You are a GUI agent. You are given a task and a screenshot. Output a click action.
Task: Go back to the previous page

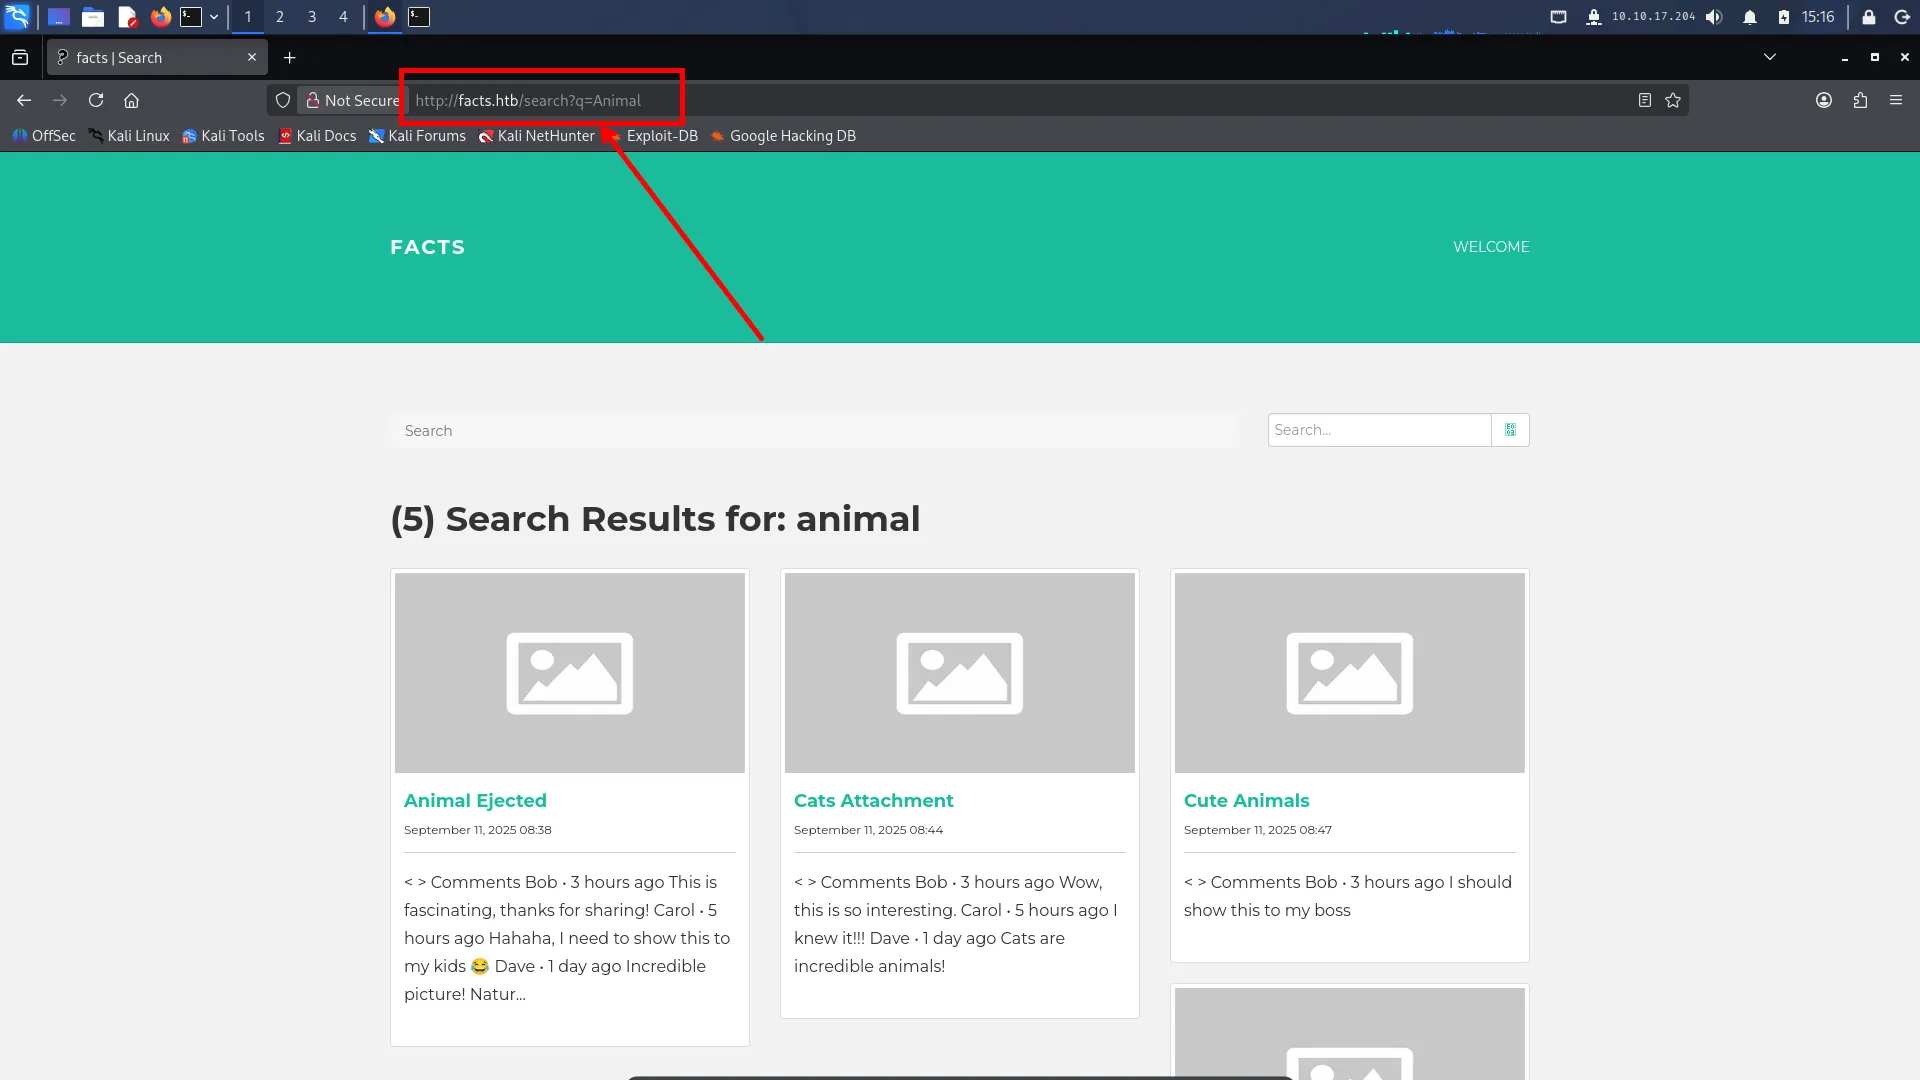(24, 100)
